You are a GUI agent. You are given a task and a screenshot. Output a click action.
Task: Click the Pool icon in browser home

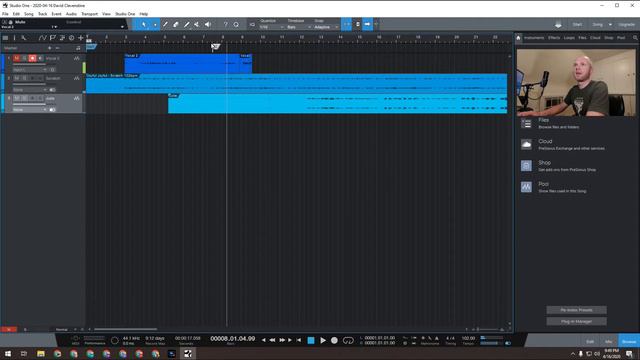click(526, 187)
